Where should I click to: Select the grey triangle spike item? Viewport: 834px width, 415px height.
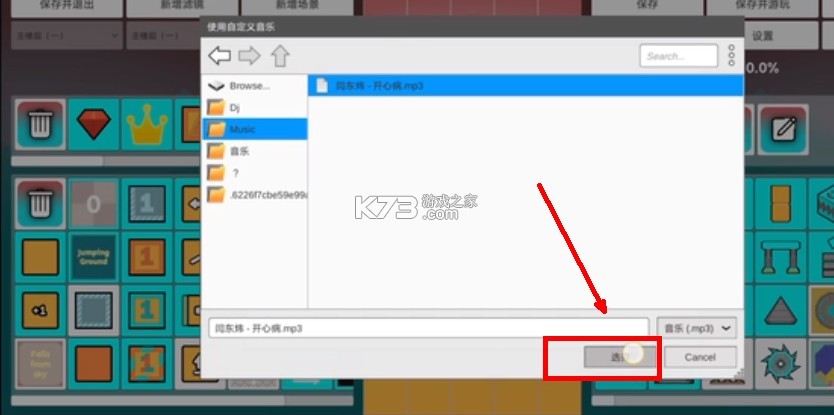point(780,310)
